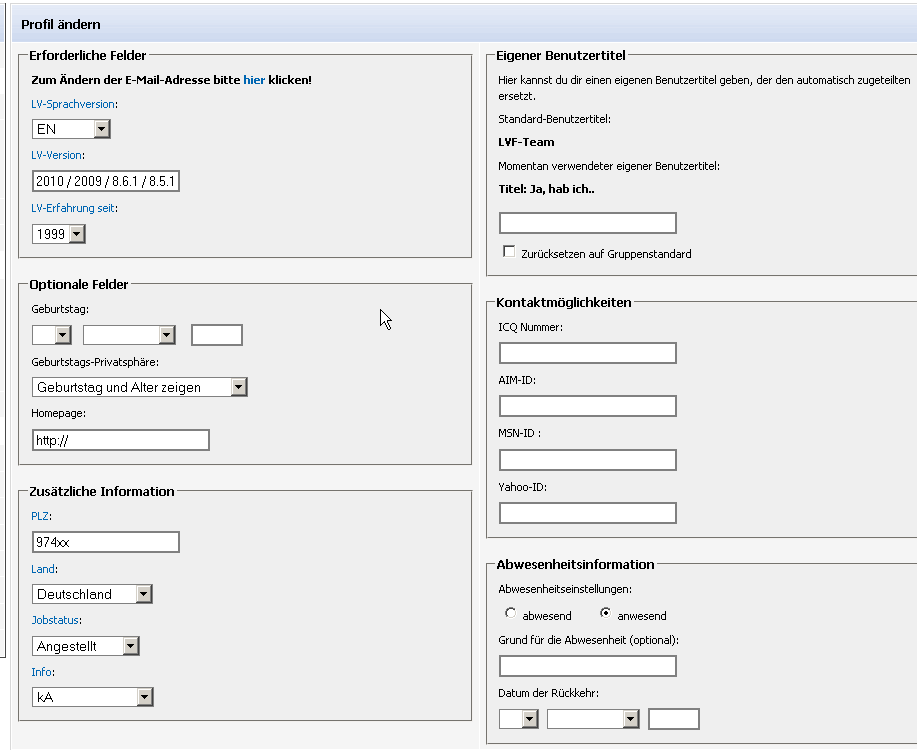Open the Geburtstag day dropdown
This screenshot has width=917, height=750.
(52, 335)
